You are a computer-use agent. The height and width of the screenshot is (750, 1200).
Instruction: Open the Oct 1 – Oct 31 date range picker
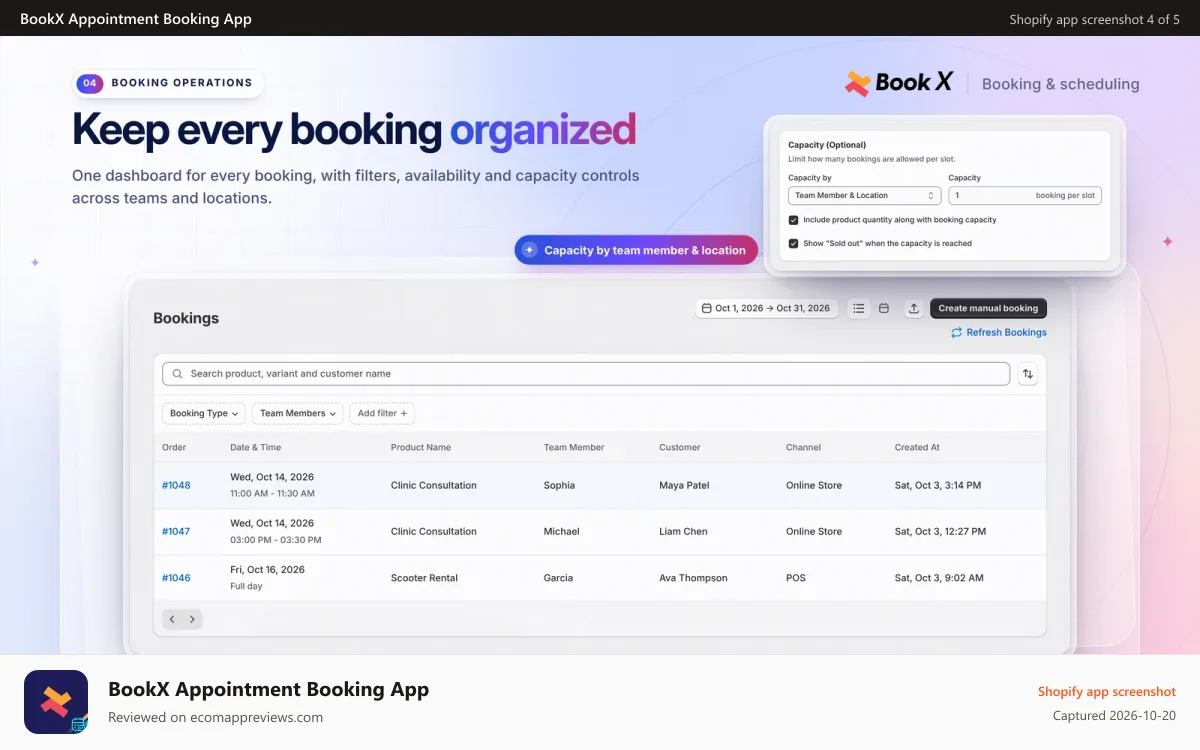(767, 308)
